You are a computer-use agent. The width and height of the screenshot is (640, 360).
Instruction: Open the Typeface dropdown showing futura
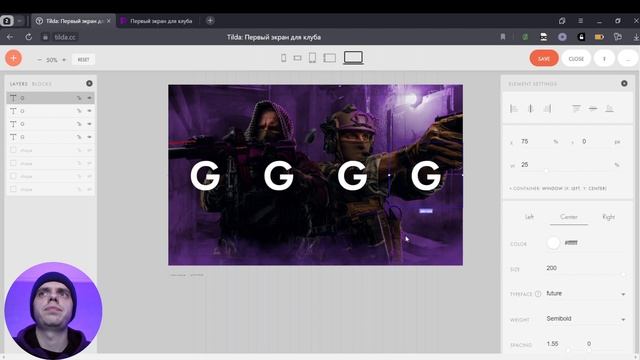[x=586, y=293]
